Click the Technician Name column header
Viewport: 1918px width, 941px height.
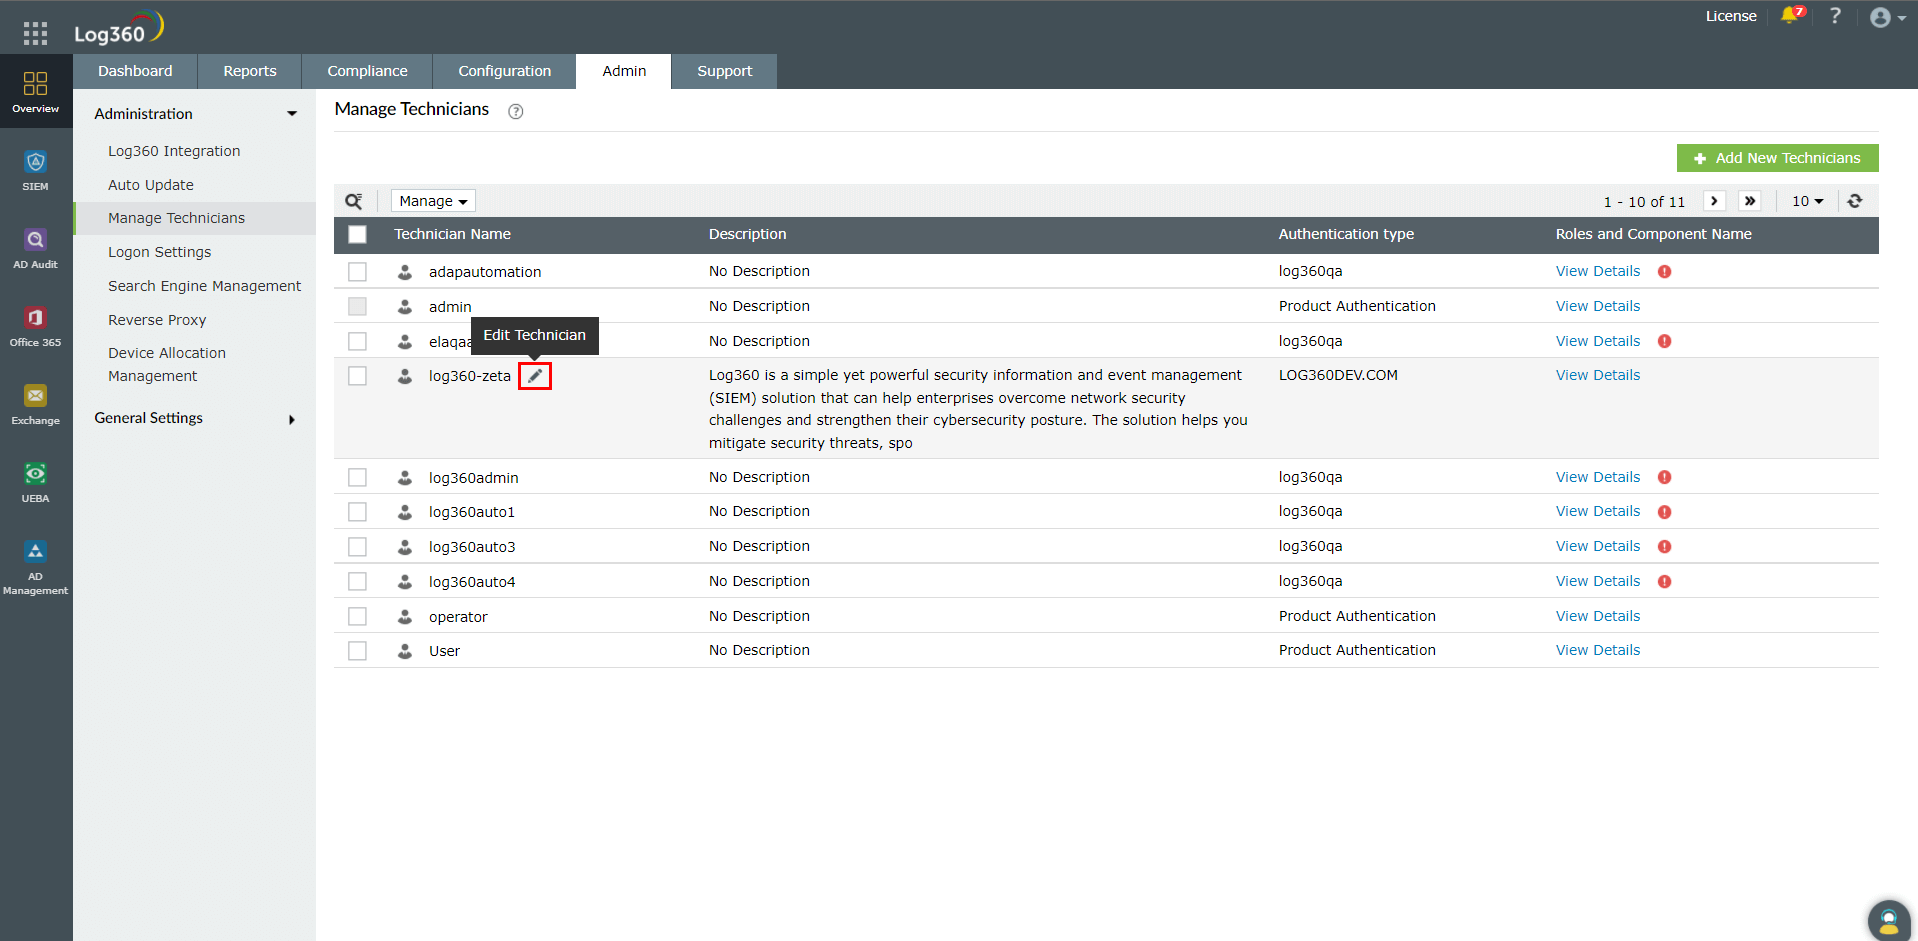click(452, 234)
